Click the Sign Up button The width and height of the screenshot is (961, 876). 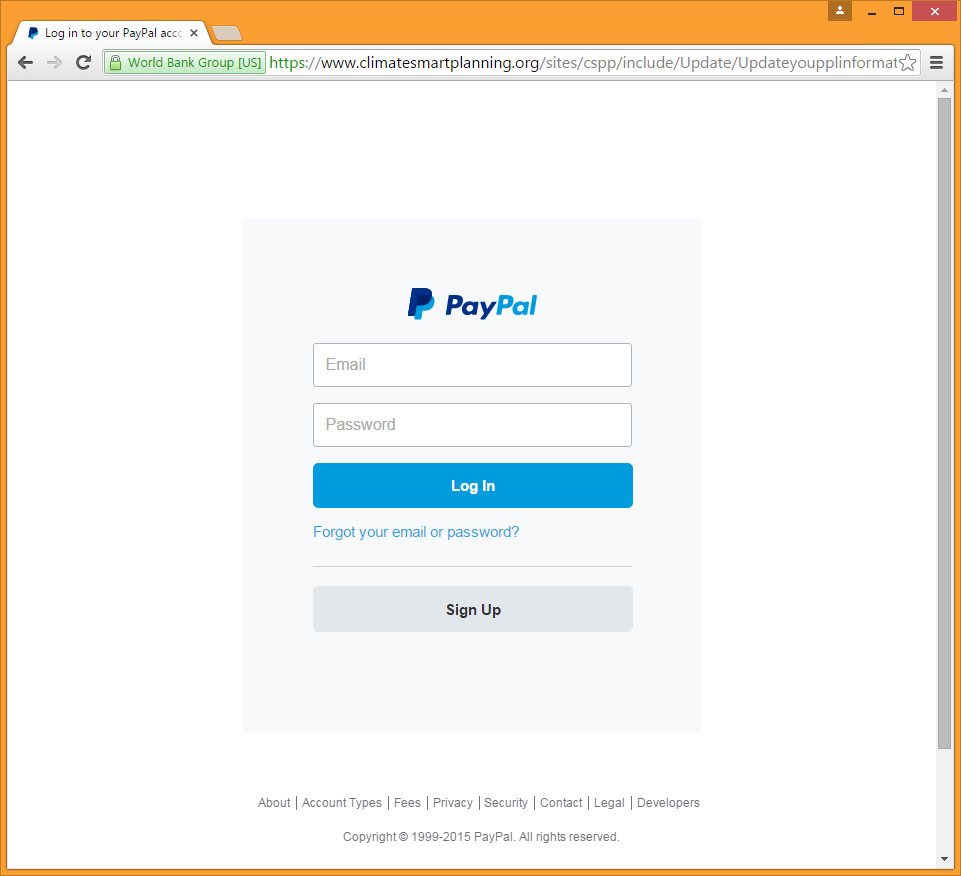(x=473, y=609)
